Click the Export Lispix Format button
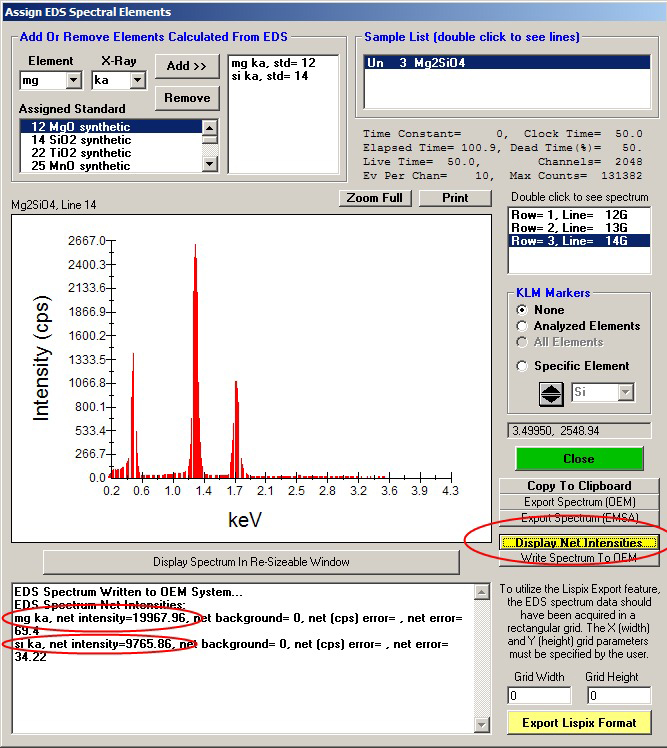Screen dimensions: 667x748 pos(581,722)
